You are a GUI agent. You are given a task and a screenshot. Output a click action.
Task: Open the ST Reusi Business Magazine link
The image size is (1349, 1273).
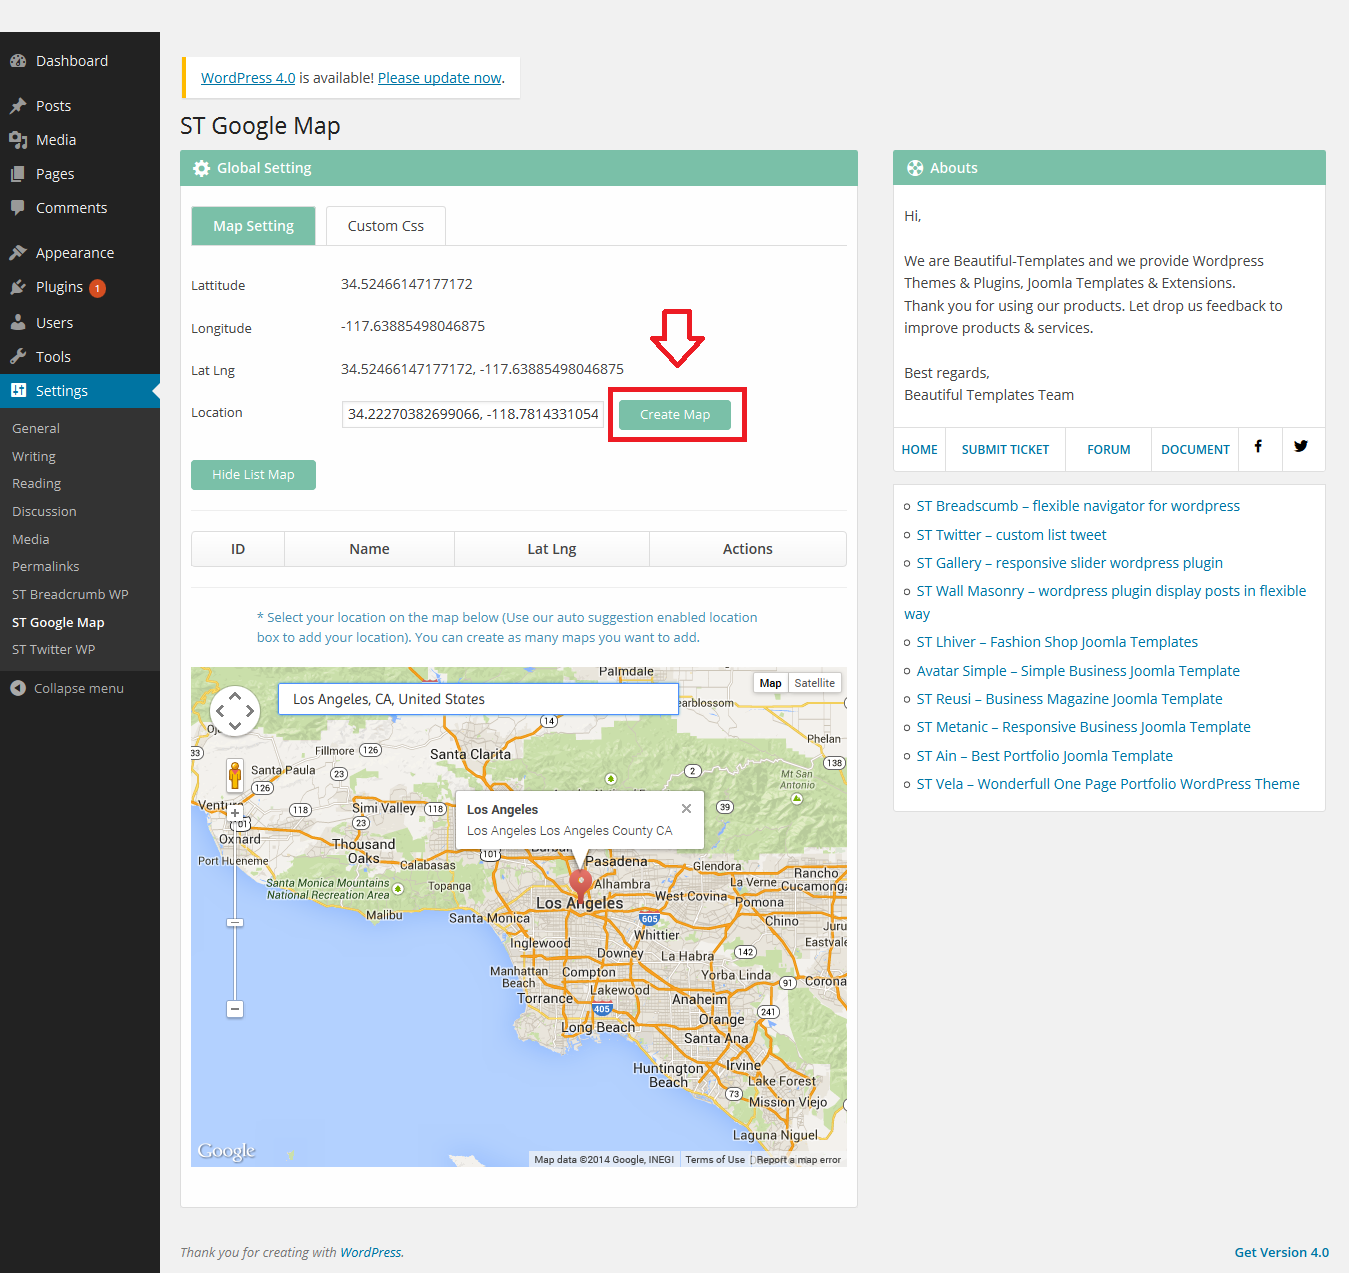pos(1070,699)
